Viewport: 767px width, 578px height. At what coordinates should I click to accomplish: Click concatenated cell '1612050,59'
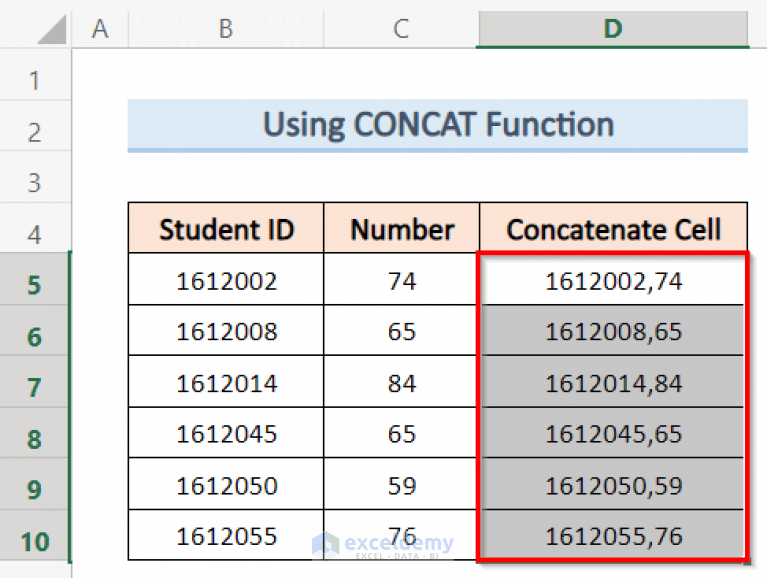pos(613,485)
